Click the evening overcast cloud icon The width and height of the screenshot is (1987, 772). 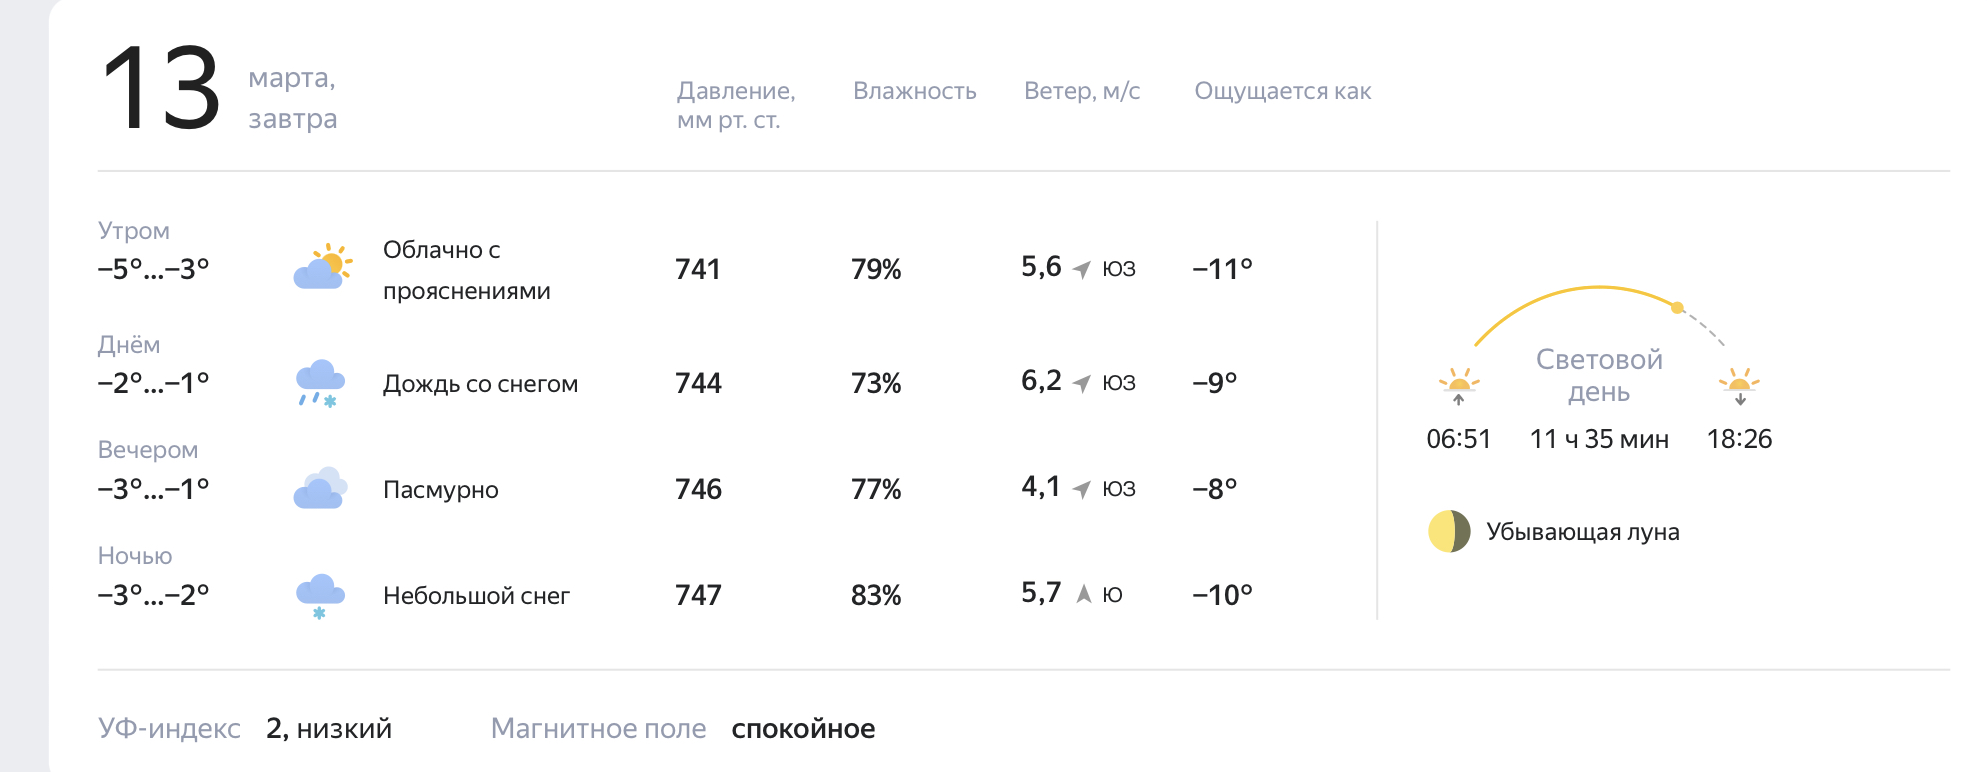click(x=320, y=489)
